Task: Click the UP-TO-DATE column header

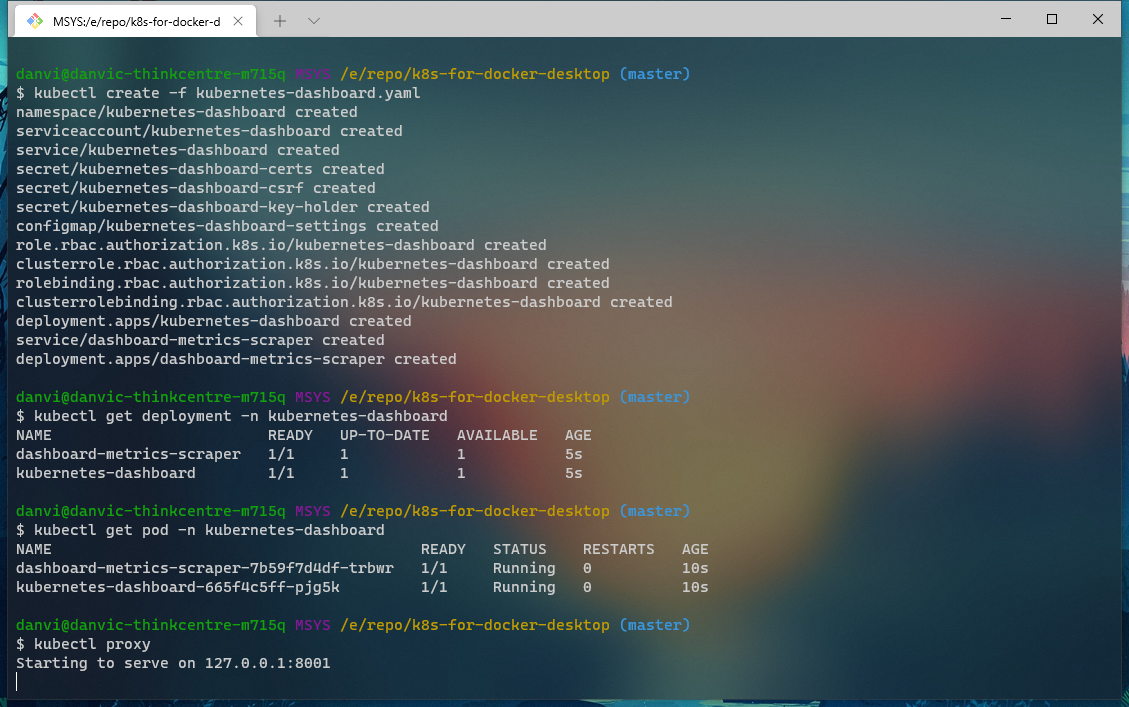Action: pos(384,435)
